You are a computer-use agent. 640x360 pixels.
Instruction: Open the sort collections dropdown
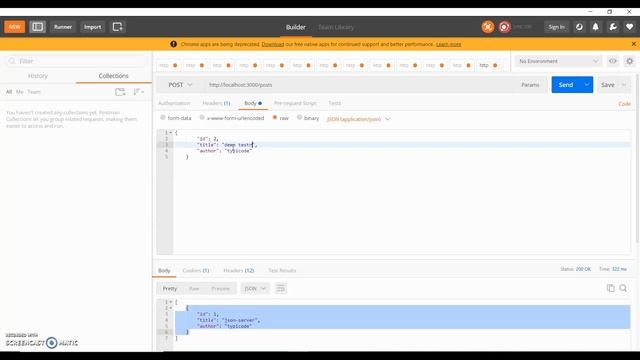(x=138, y=92)
